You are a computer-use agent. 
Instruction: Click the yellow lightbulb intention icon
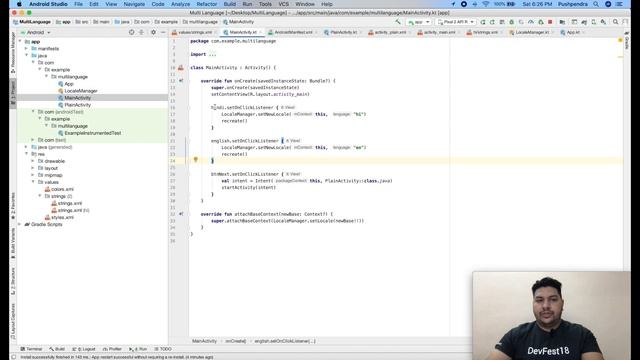click(196, 160)
